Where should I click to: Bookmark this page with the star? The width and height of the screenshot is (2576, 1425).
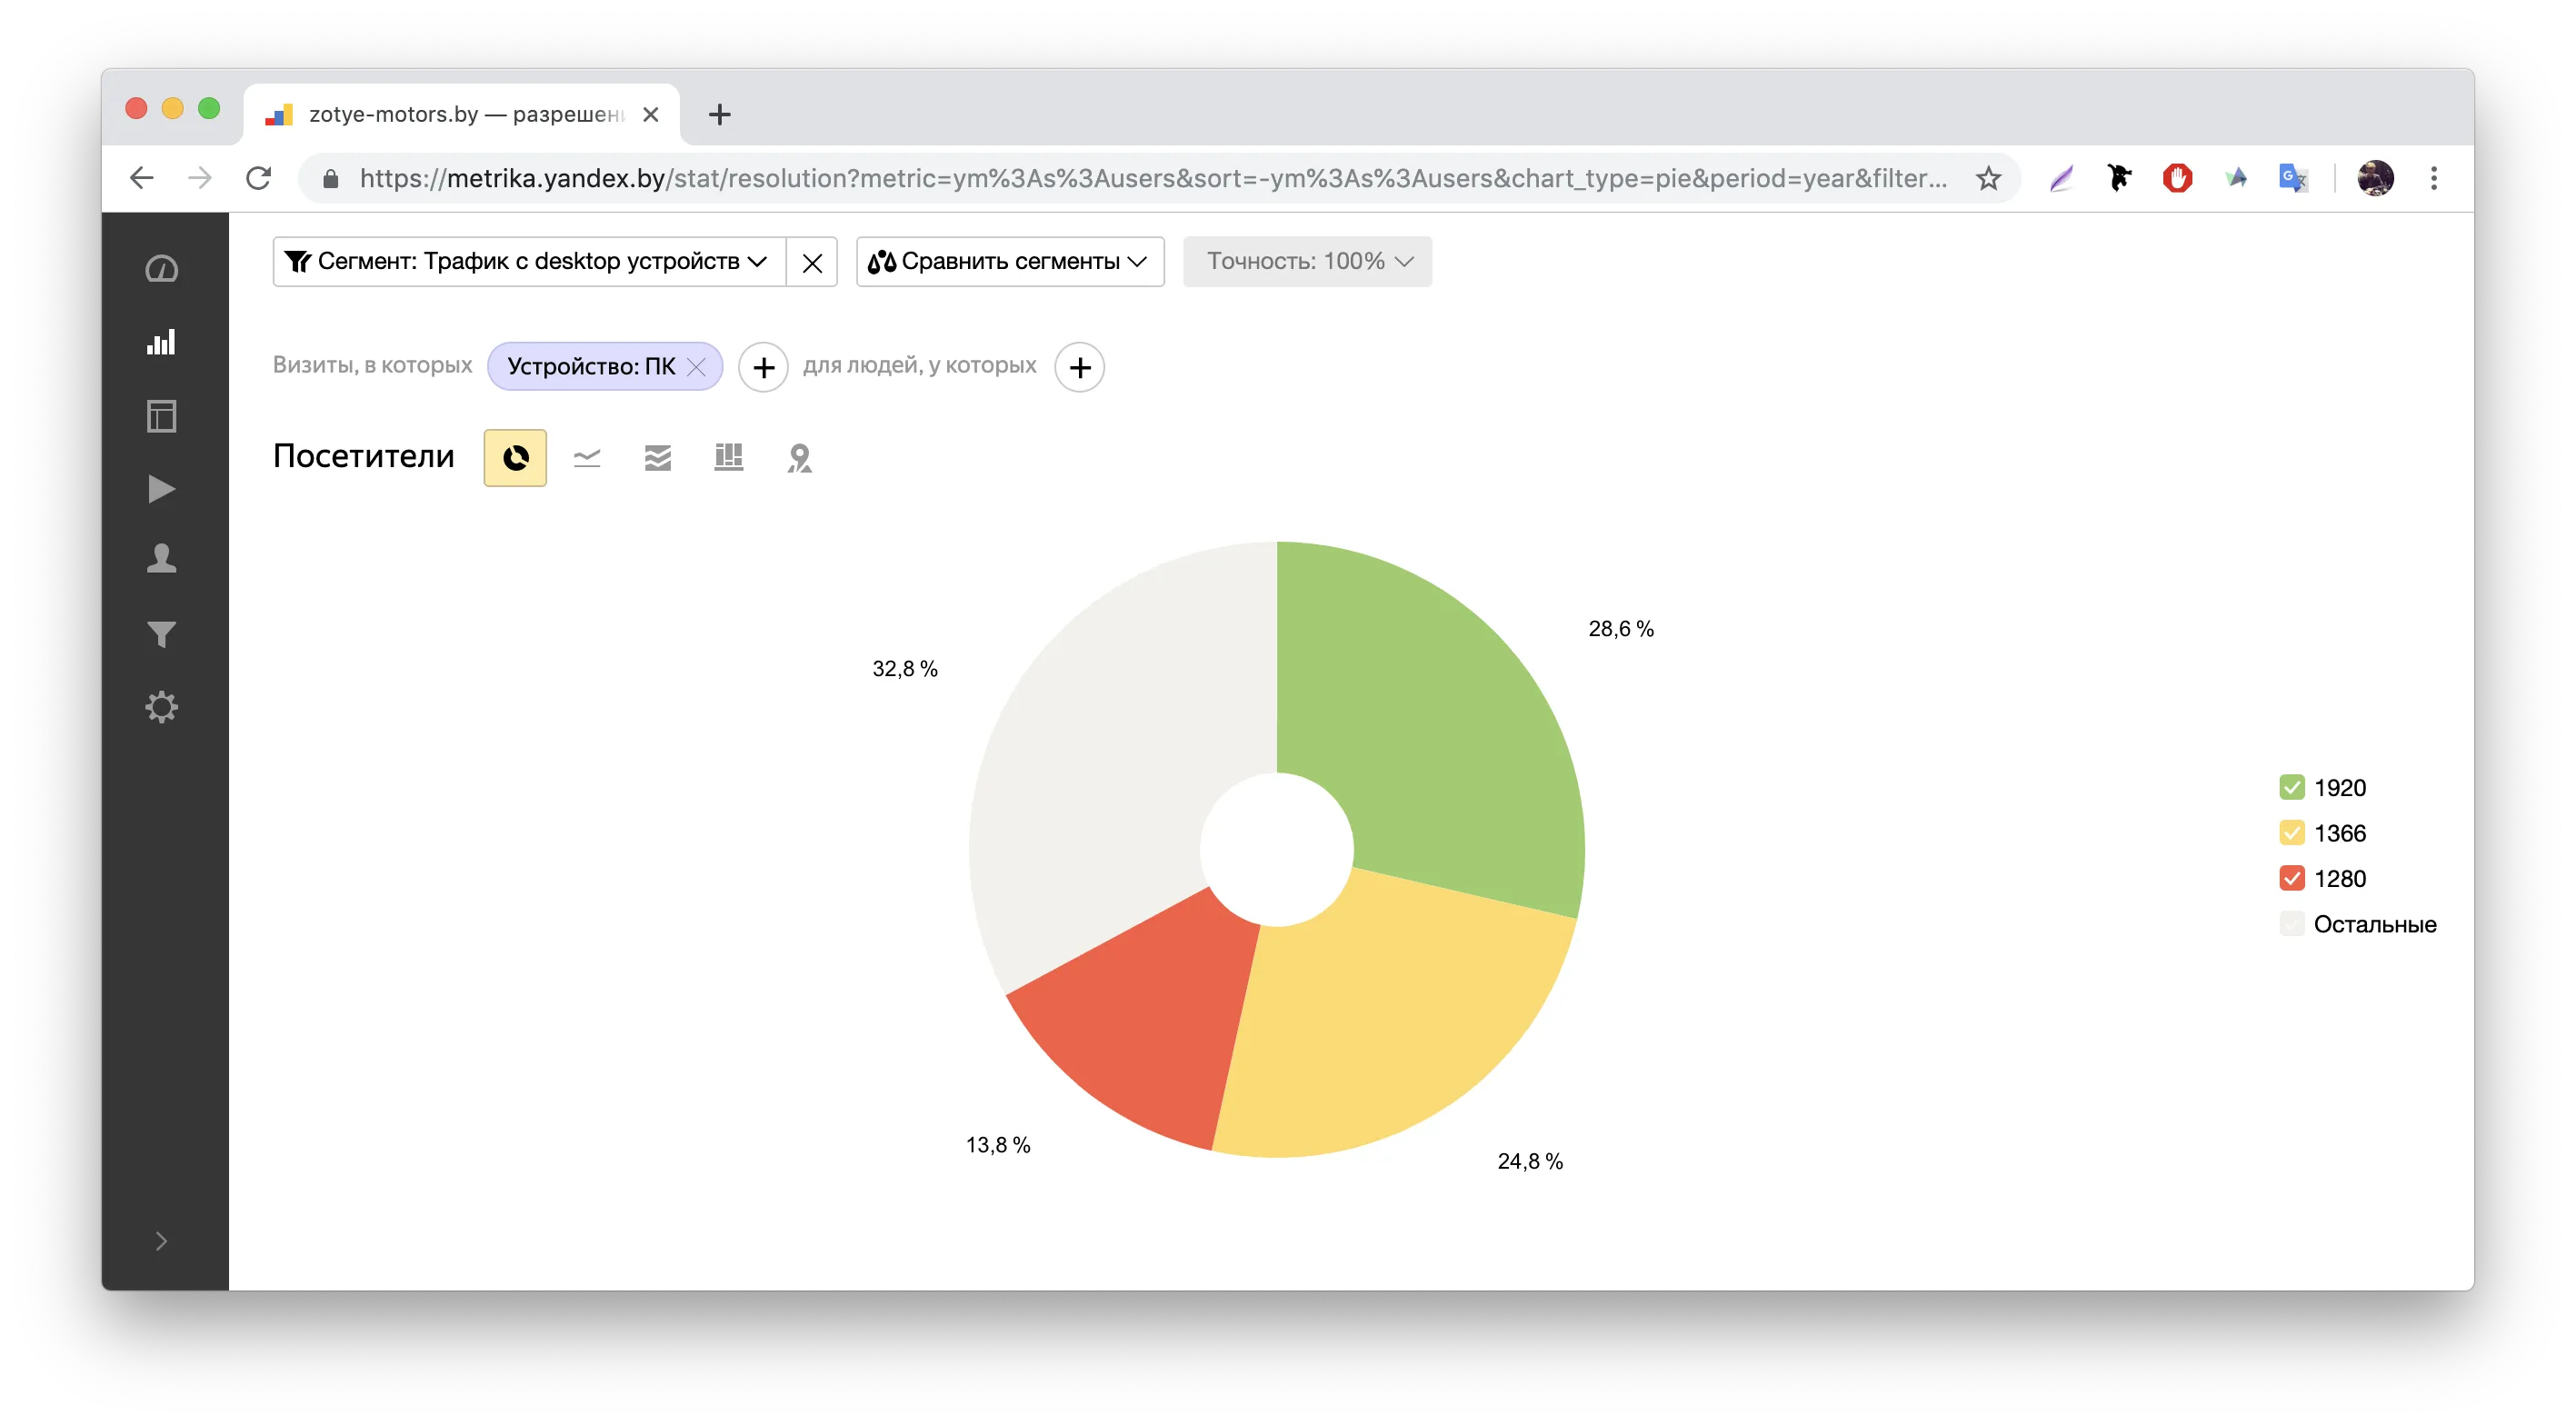click(x=1988, y=178)
